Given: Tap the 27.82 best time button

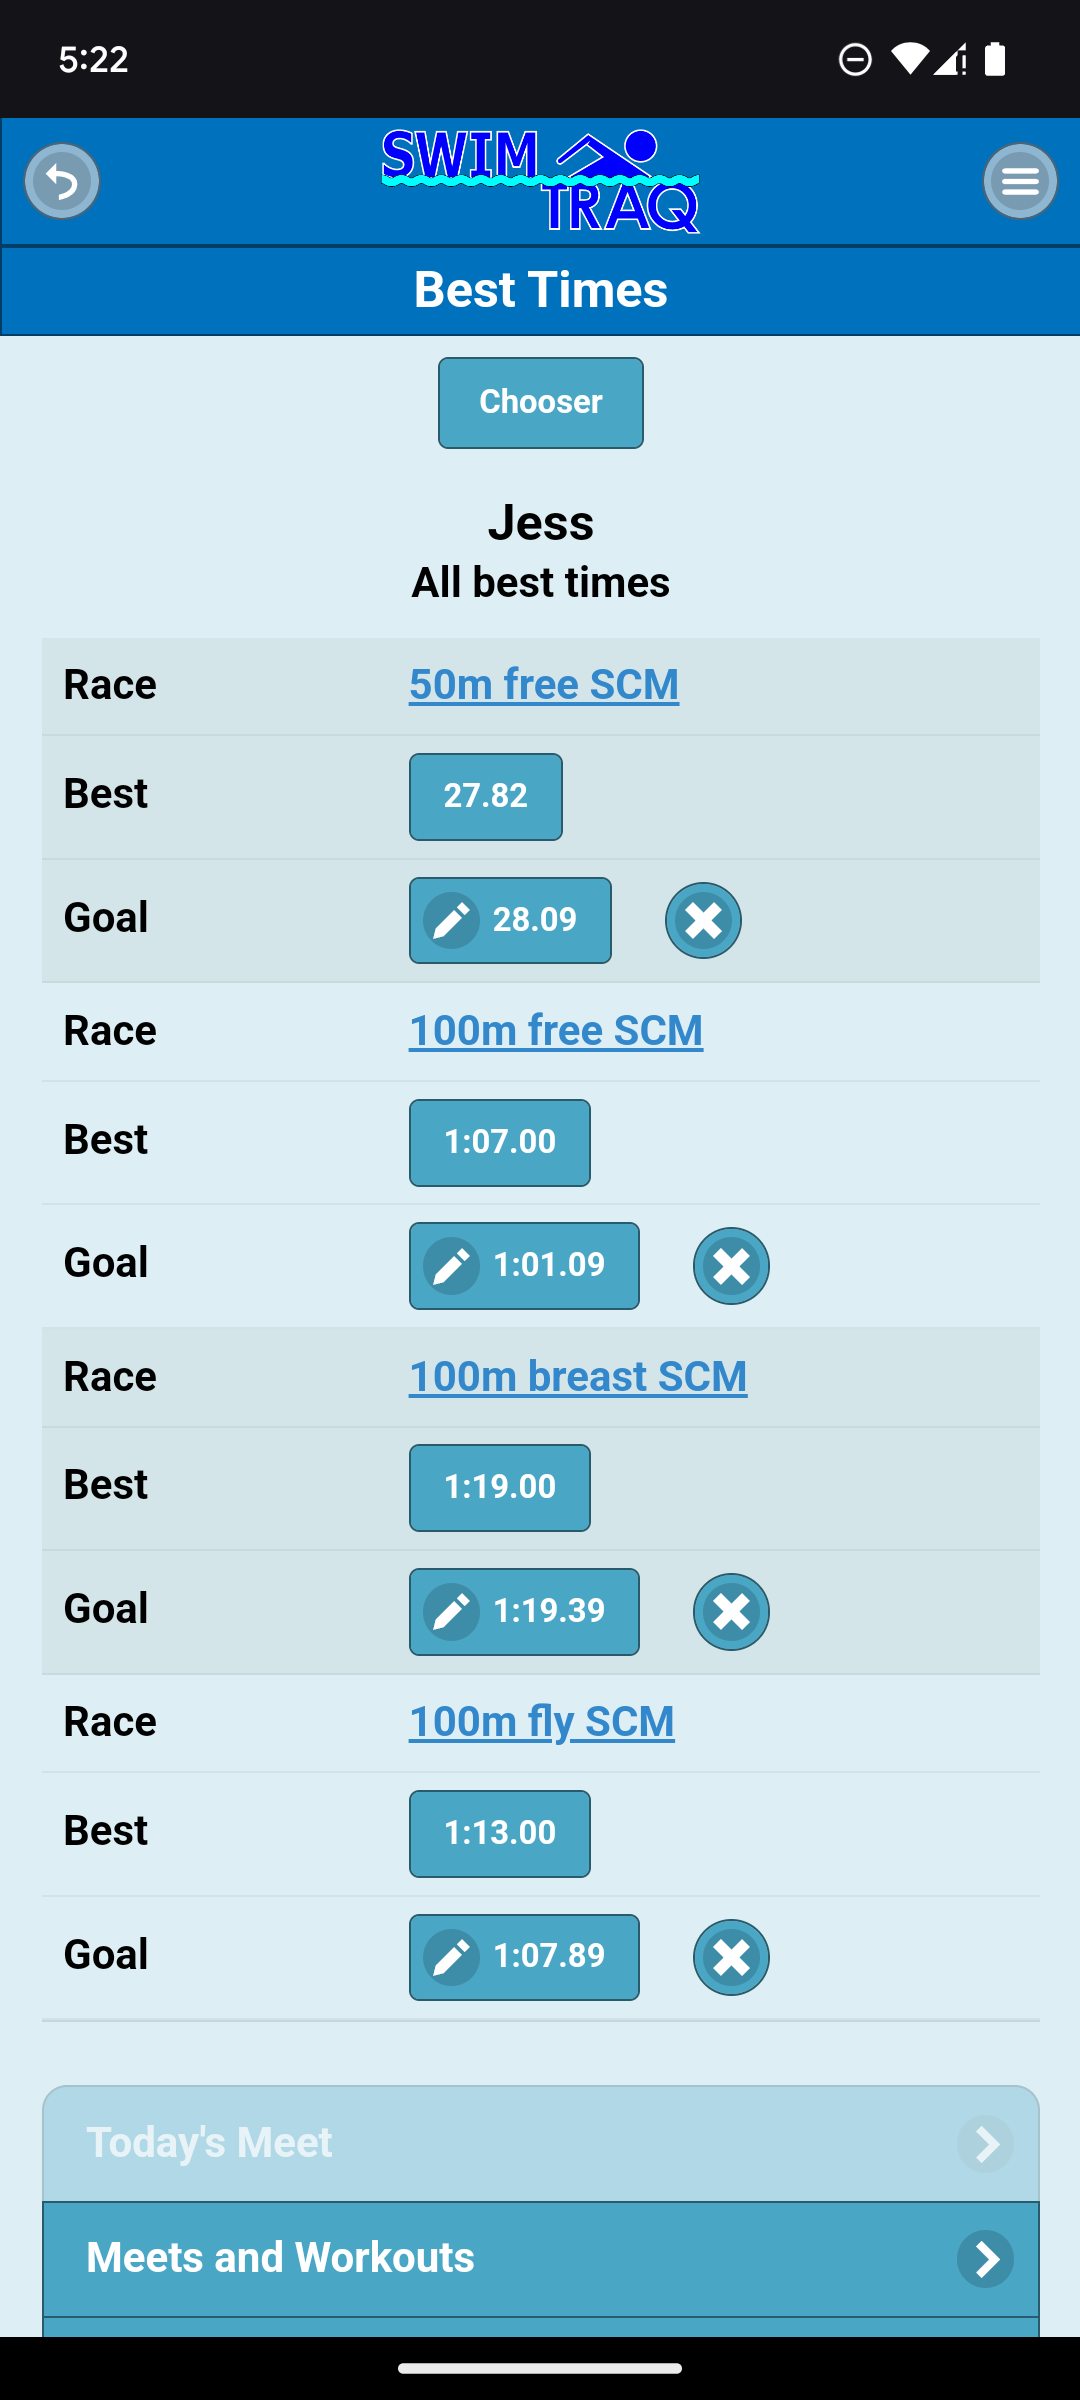Looking at the screenshot, I should click(x=486, y=796).
